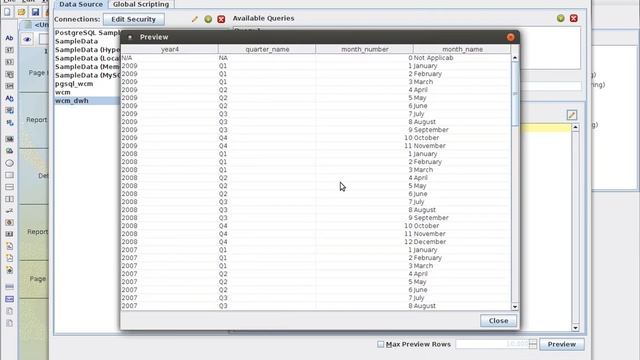Viewport: 640px width, 360px height.
Task: Click the Max Preview Rows number field
Action: 492,344
